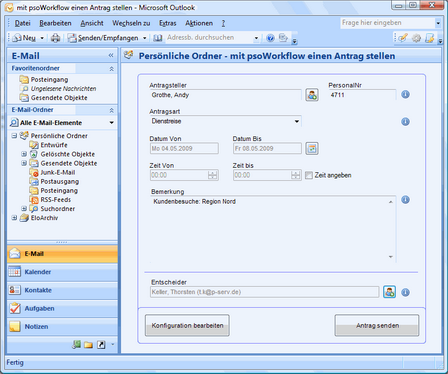Click the Konfiguration bearbeiten button
The height and width of the screenshot is (374, 448).
187,325
